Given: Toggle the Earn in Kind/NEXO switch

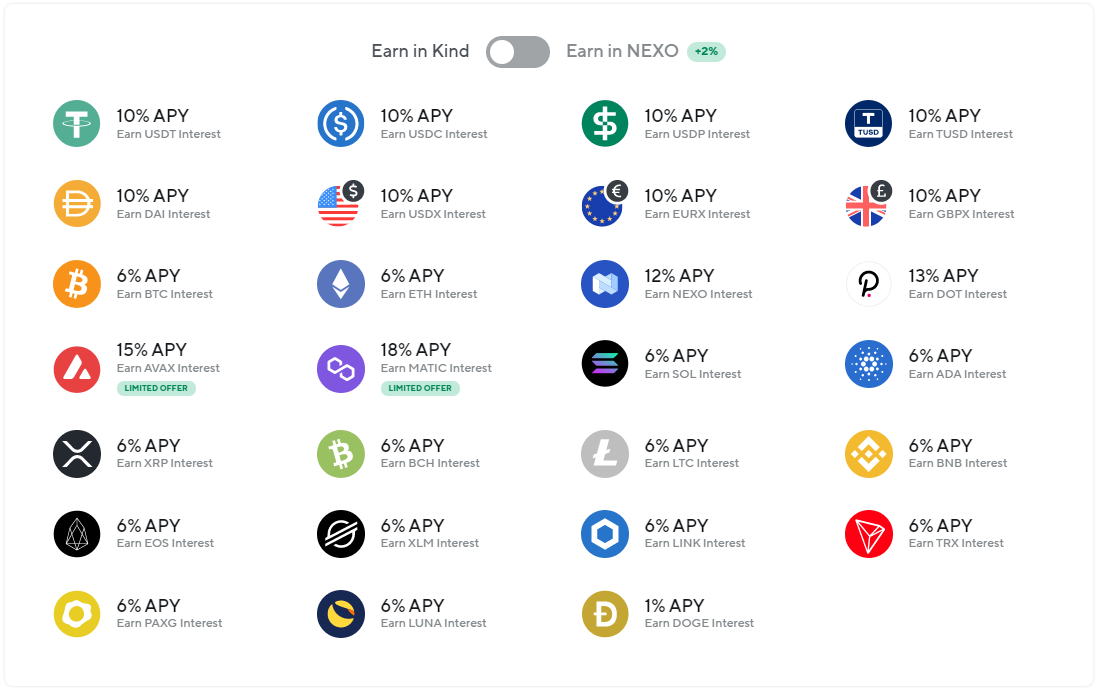Looking at the screenshot, I should tap(518, 52).
